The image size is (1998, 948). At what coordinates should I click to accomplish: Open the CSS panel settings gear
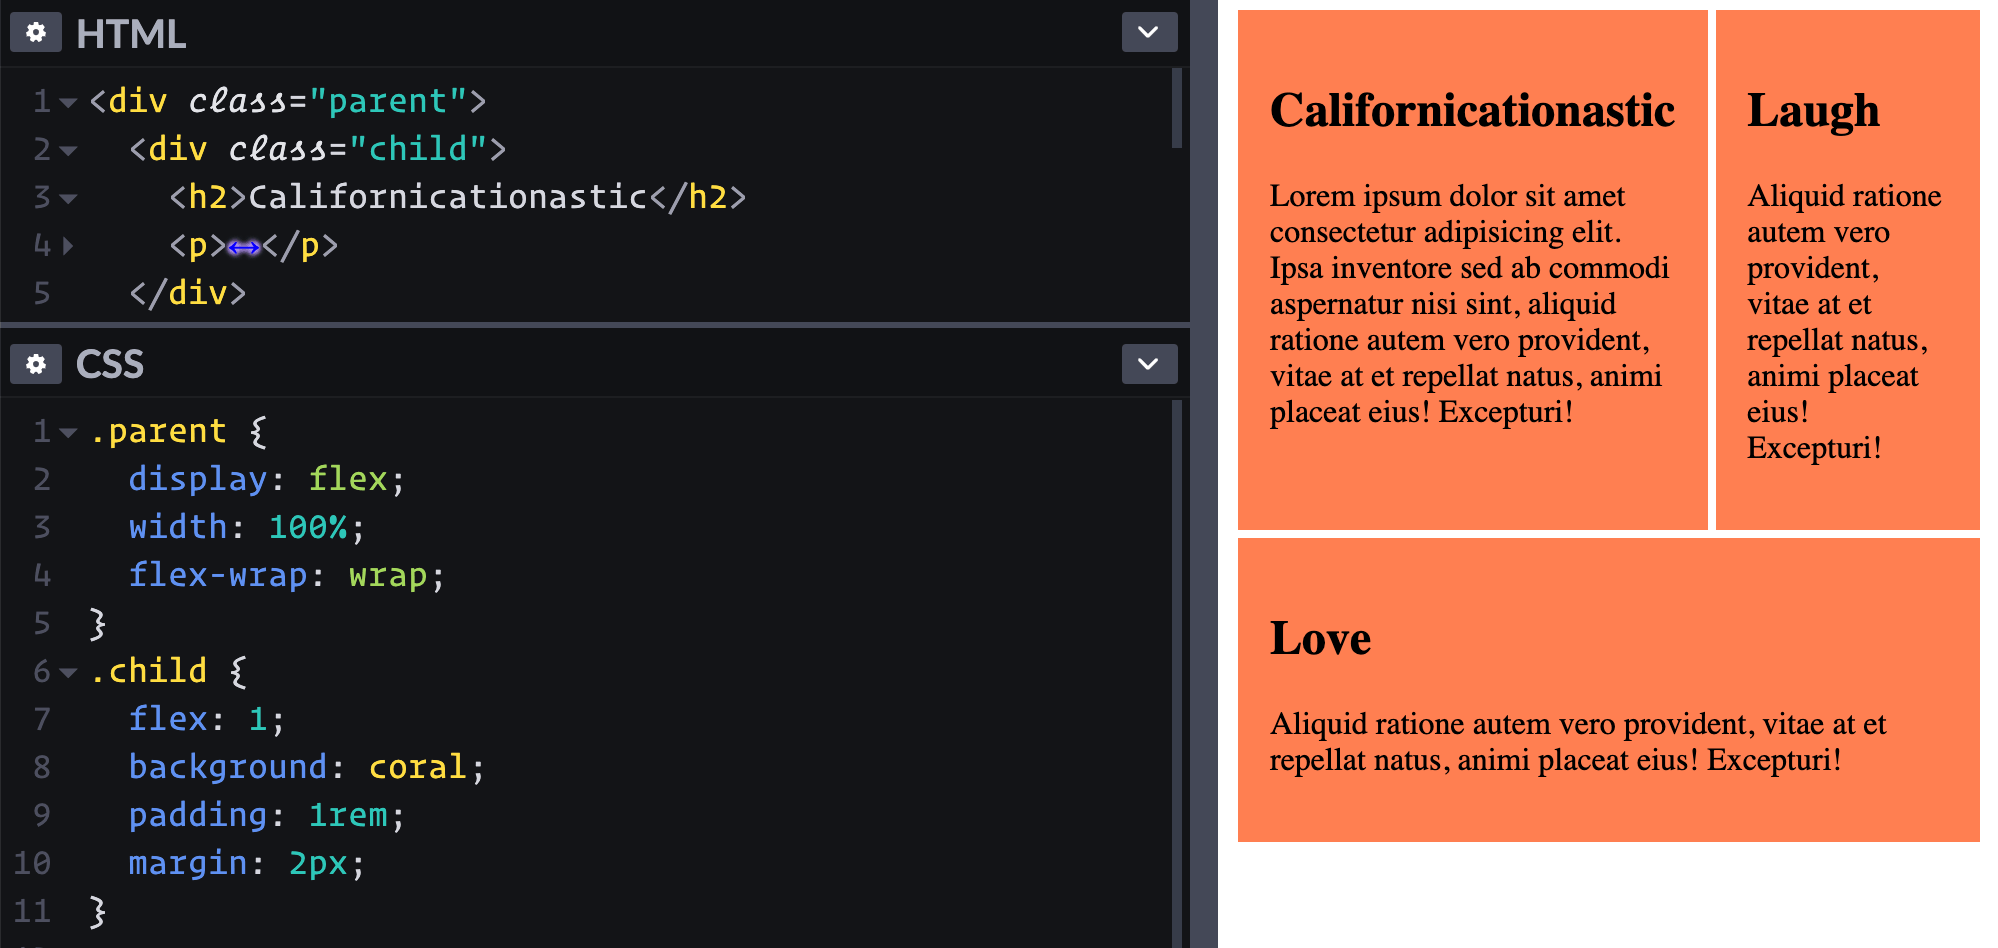(36, 364)
